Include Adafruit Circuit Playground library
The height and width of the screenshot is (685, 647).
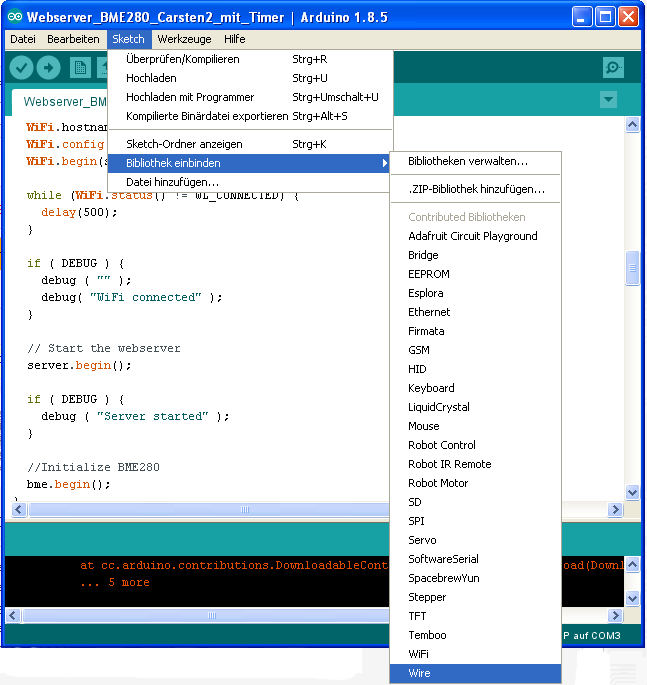475,236
